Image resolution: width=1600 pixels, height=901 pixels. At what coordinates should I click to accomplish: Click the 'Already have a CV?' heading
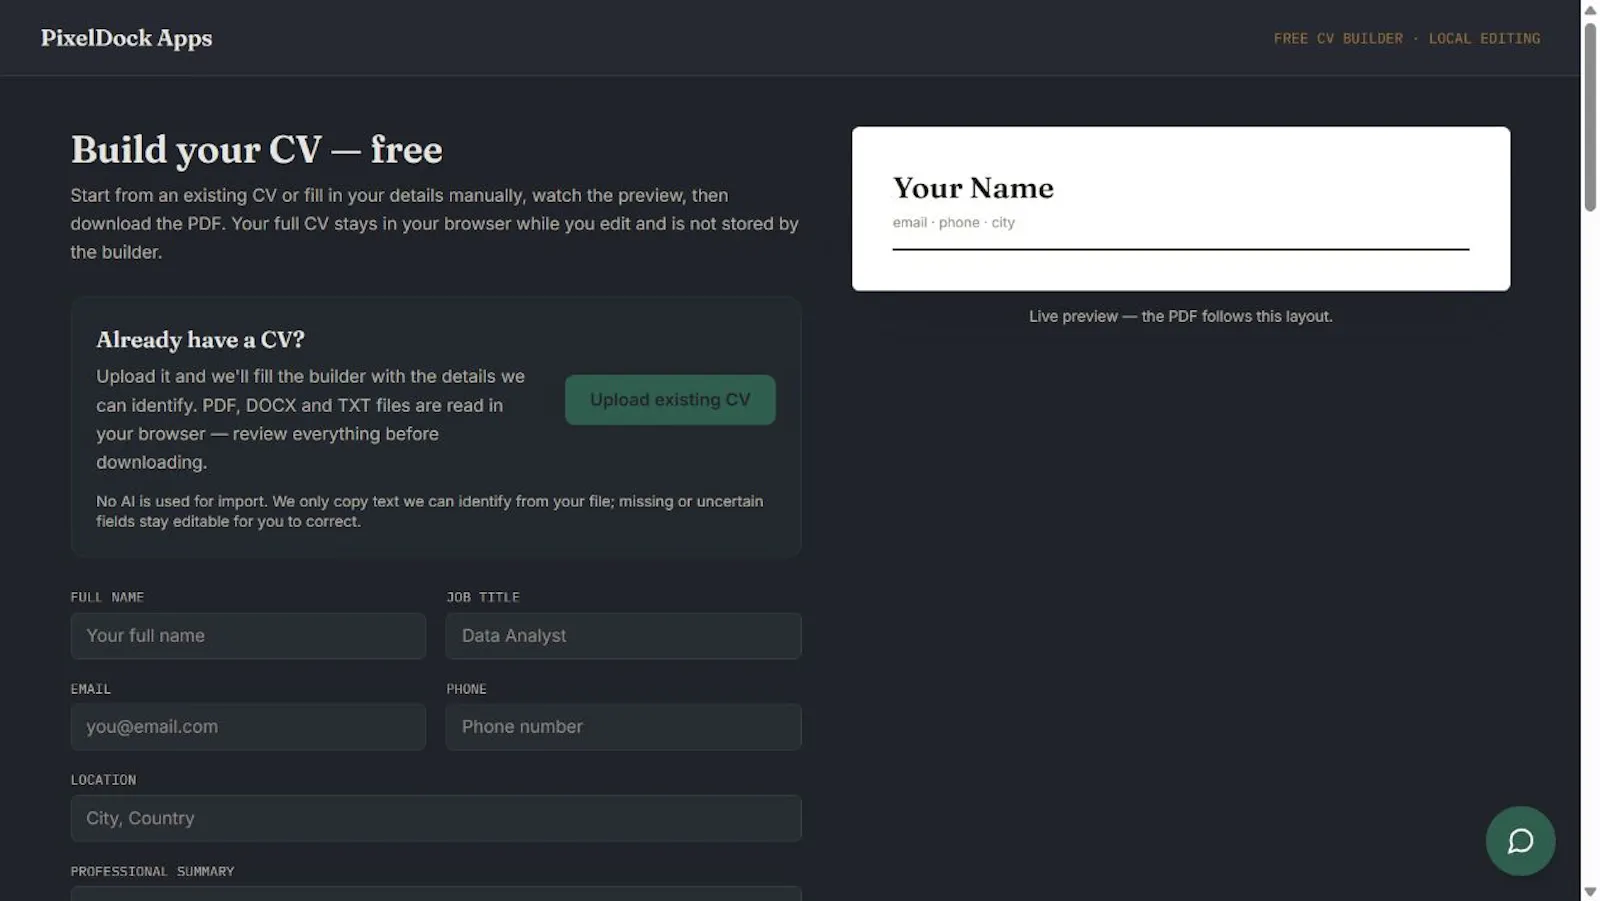tap(200, 340)
